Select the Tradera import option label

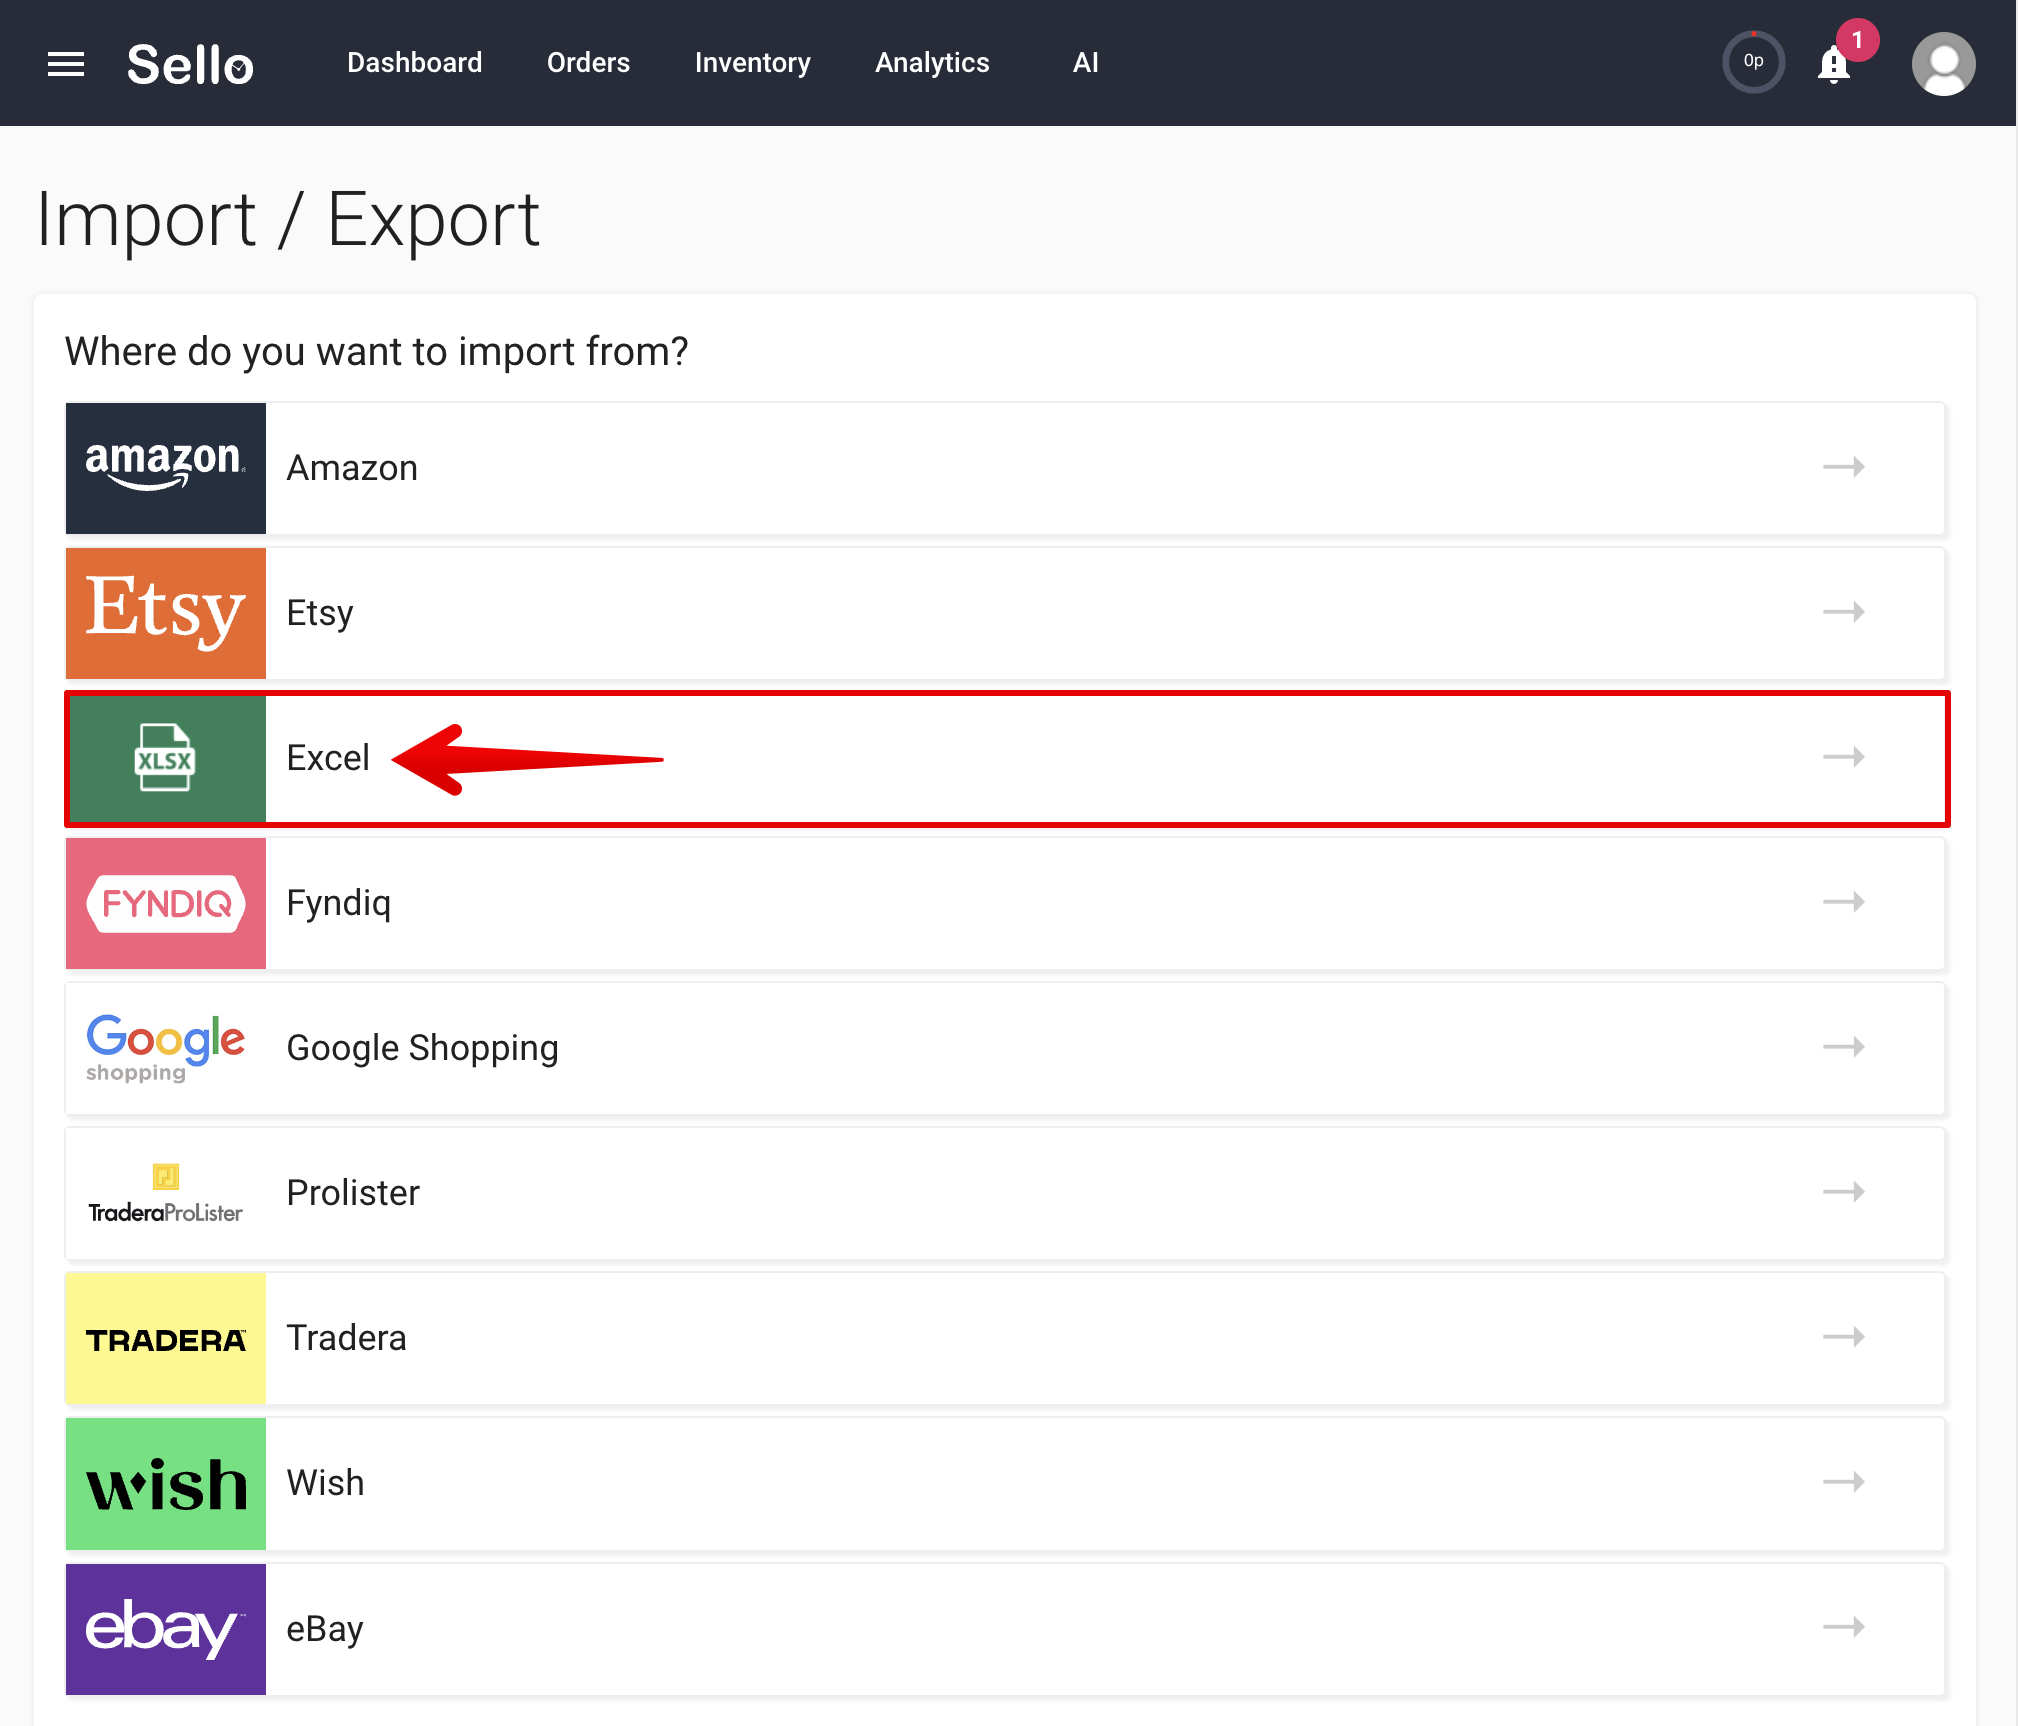pyautogui.click(x=346, y=1338)
